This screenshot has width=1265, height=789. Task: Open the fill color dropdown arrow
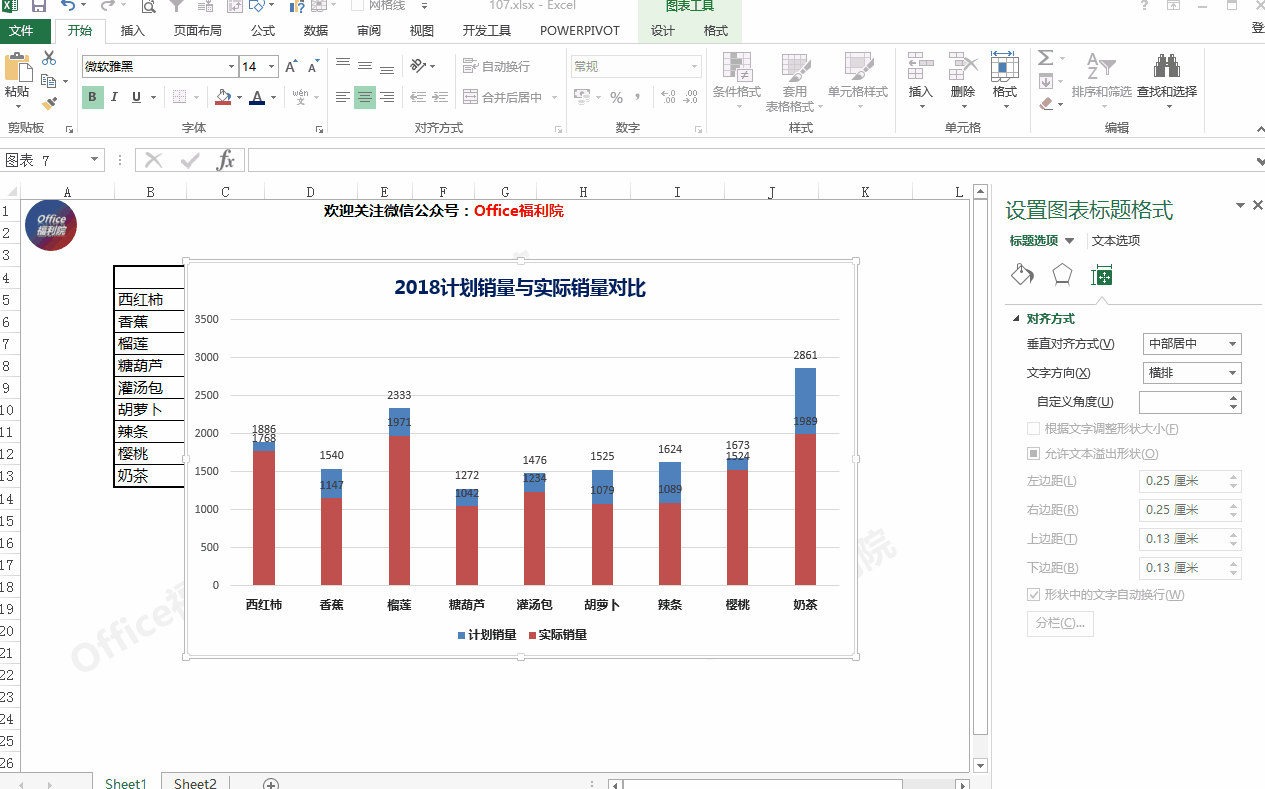pos(239,98)
